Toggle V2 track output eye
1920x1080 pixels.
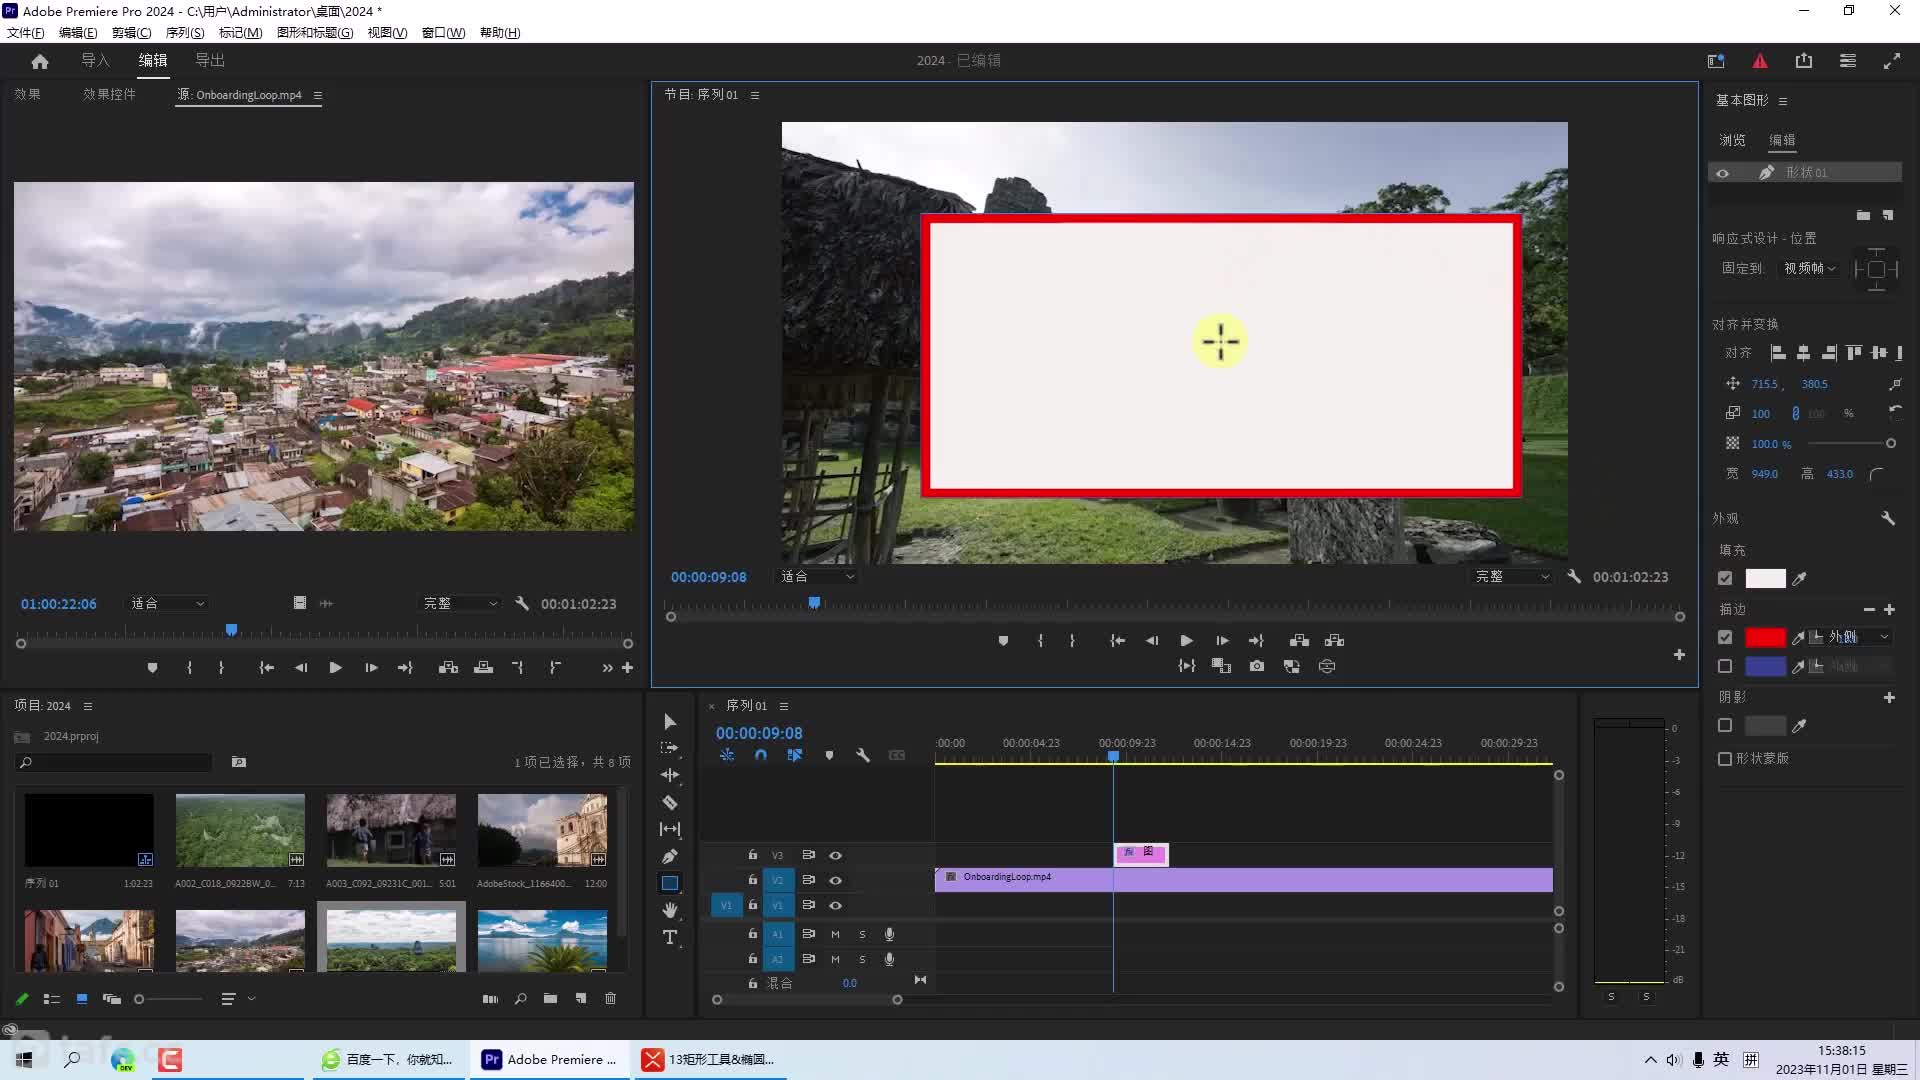(x=836, y=881)
